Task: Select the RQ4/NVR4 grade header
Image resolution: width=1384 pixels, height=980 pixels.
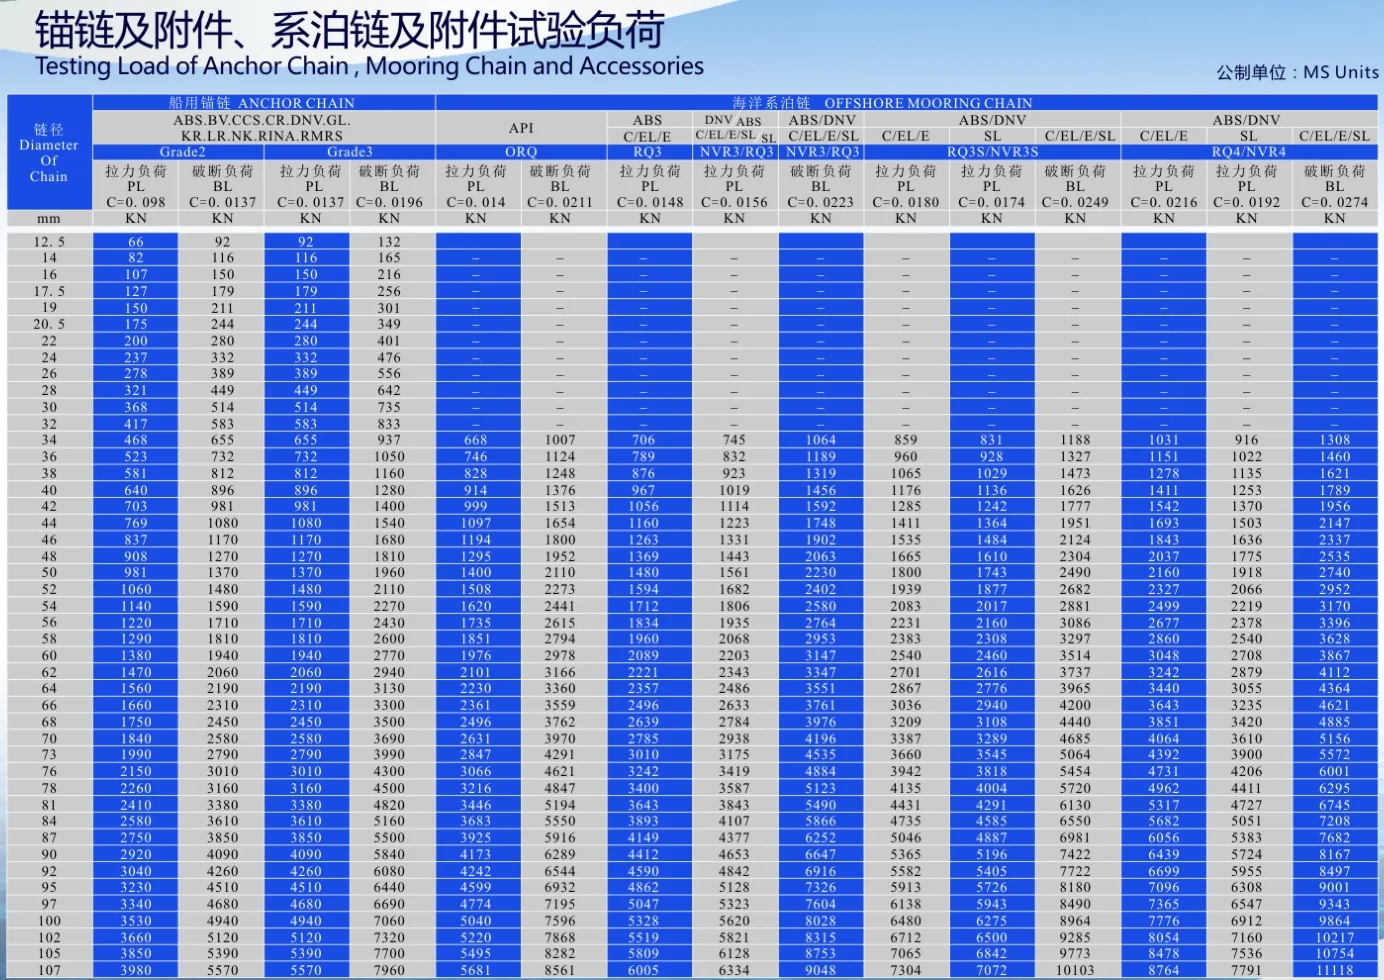Action: tap(1248, 152)
